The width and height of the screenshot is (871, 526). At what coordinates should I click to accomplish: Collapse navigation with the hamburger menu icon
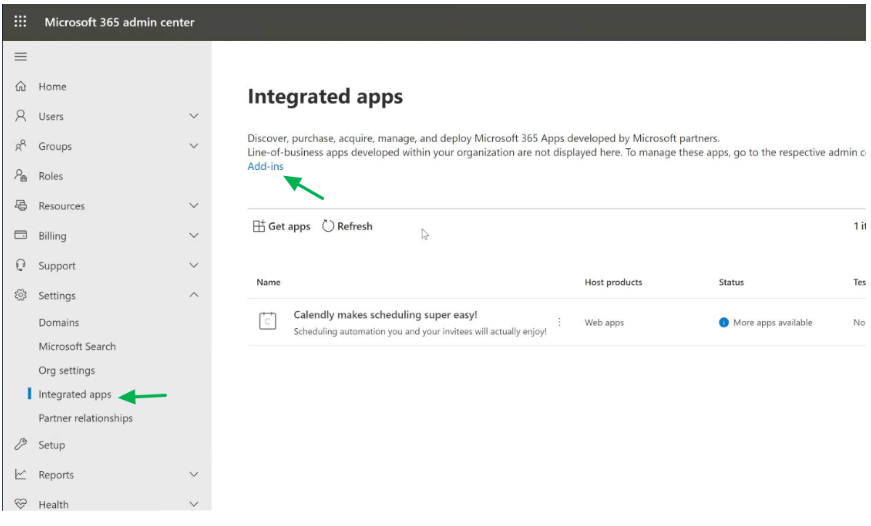click(21, 57)
